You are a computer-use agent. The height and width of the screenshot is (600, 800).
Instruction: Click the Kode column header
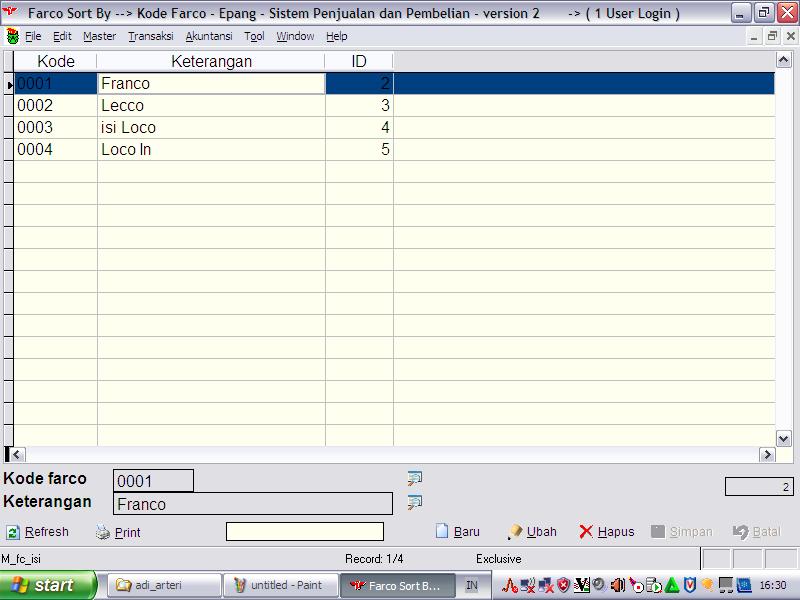click(x=56, y=62)
